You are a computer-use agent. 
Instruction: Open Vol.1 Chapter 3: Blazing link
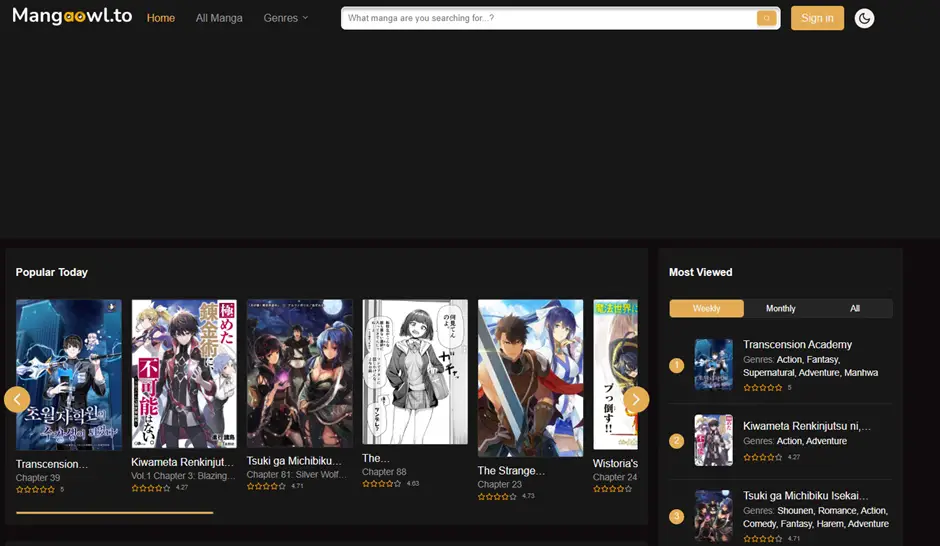coord(183,476)
